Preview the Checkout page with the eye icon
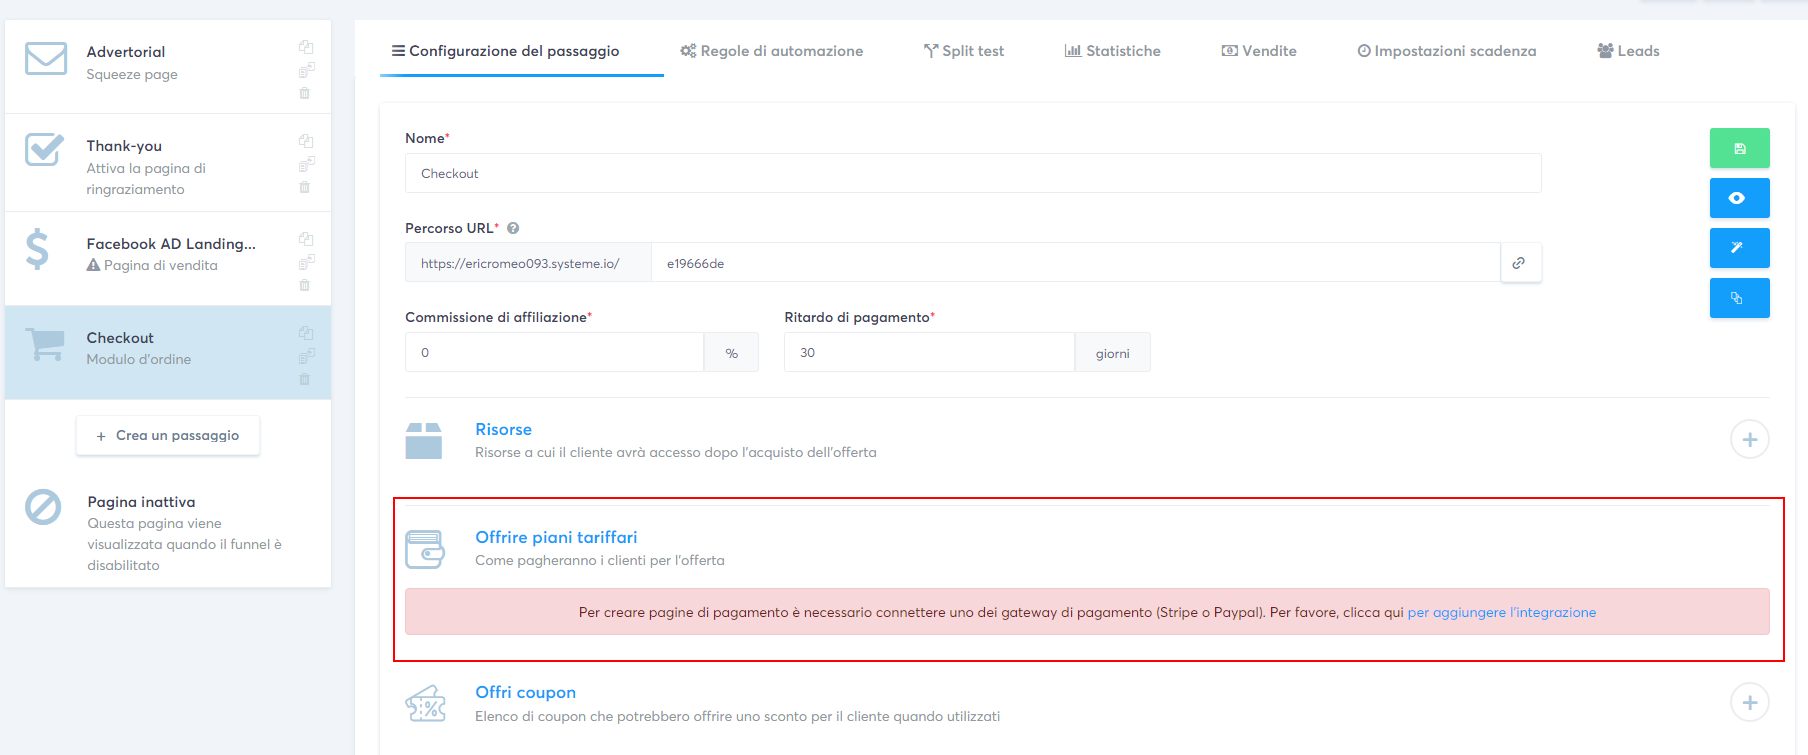 [1739, 197]
